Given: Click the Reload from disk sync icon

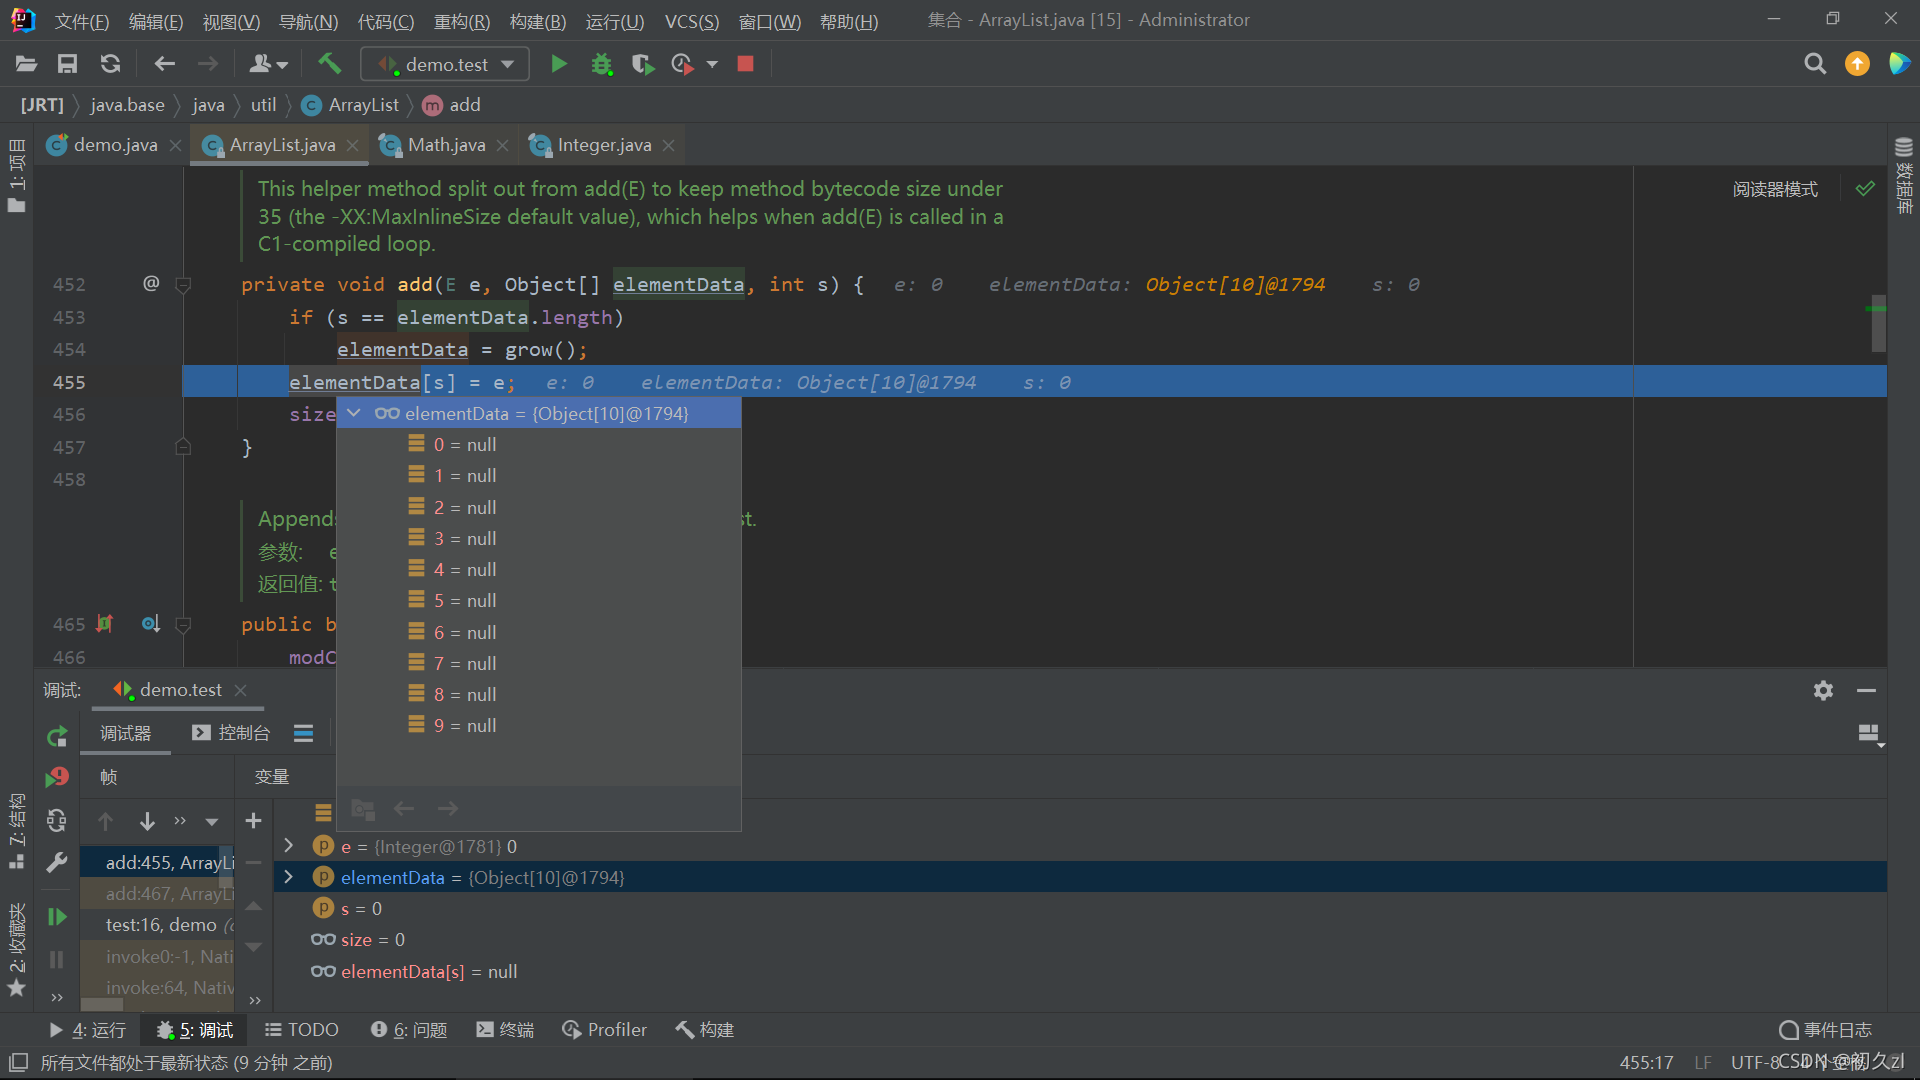Looking at the screenshot, I should (x=110, y=64).
